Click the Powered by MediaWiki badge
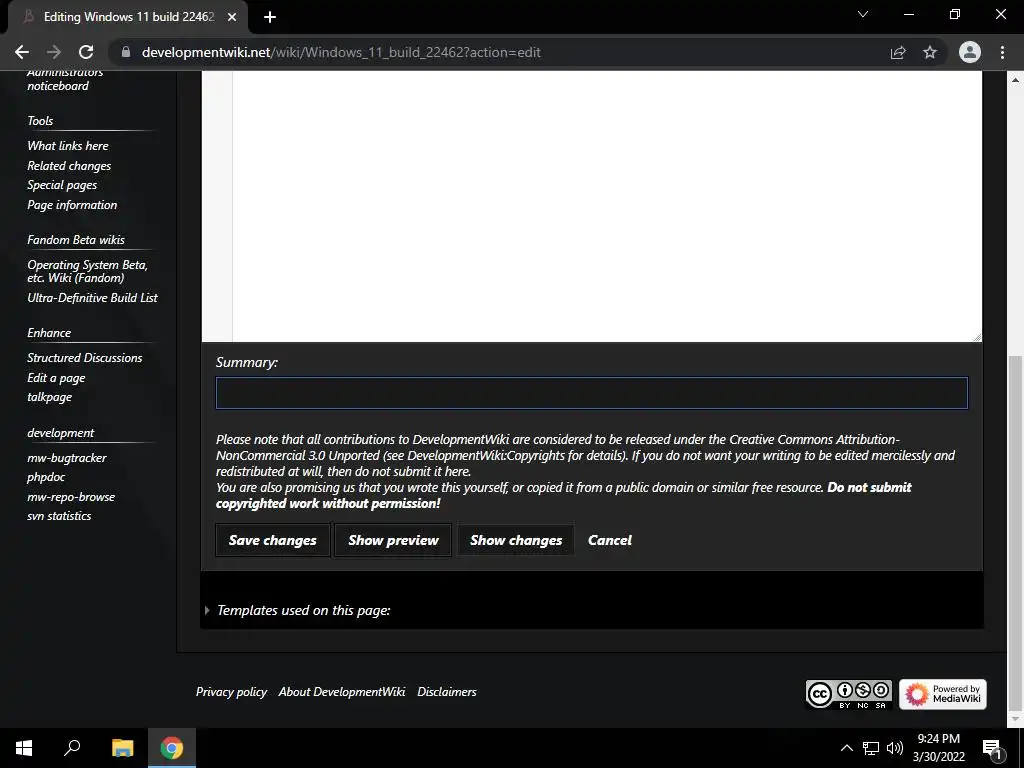The image size is (1024, 768). tap(942, 694)
